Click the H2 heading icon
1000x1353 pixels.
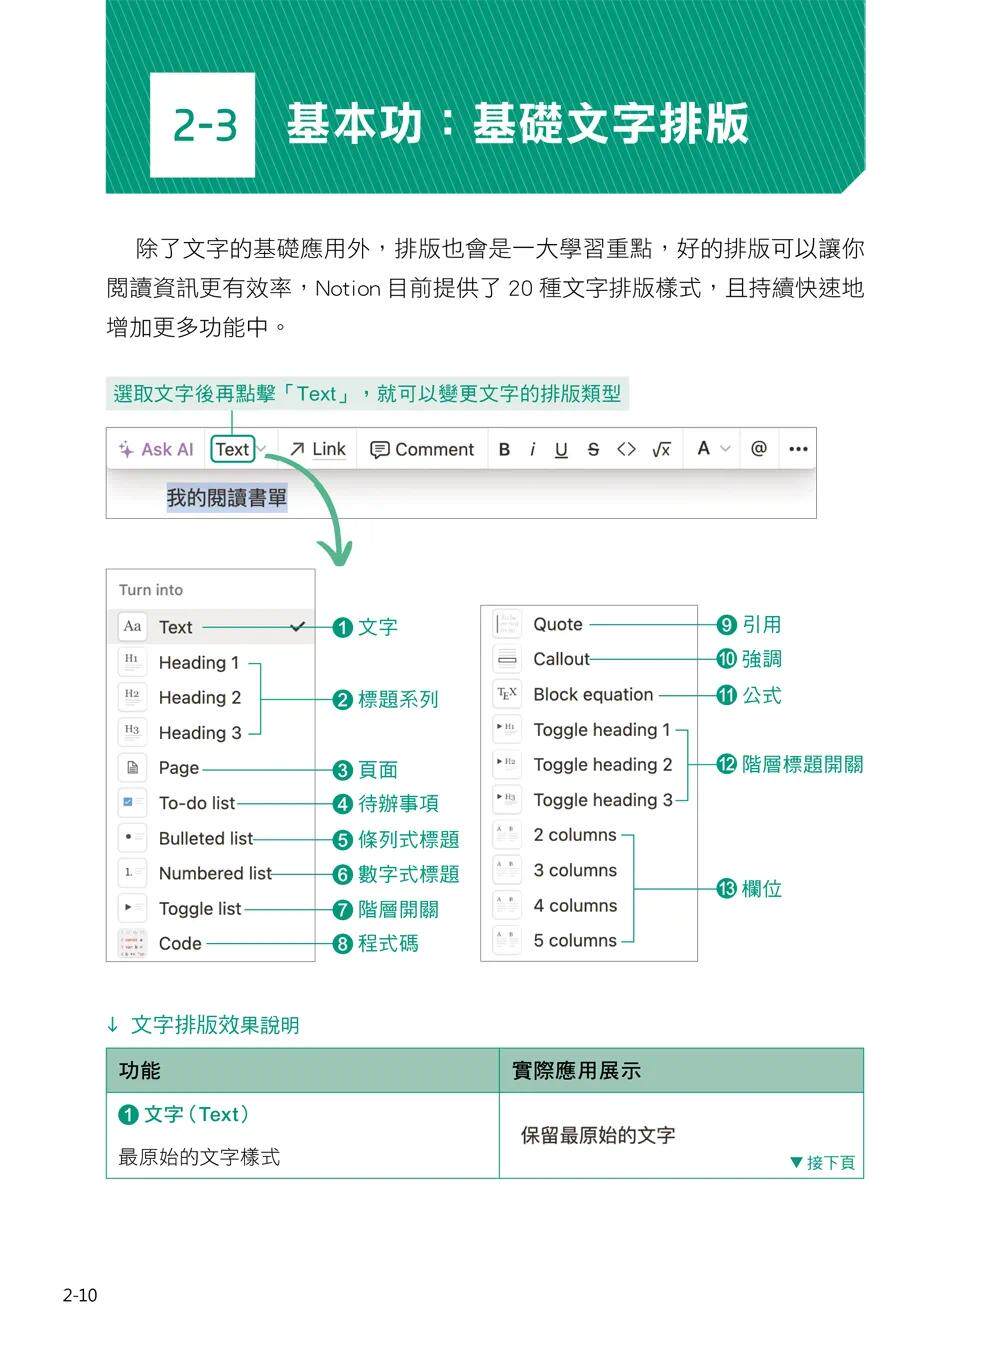click(x=133, y=697)
